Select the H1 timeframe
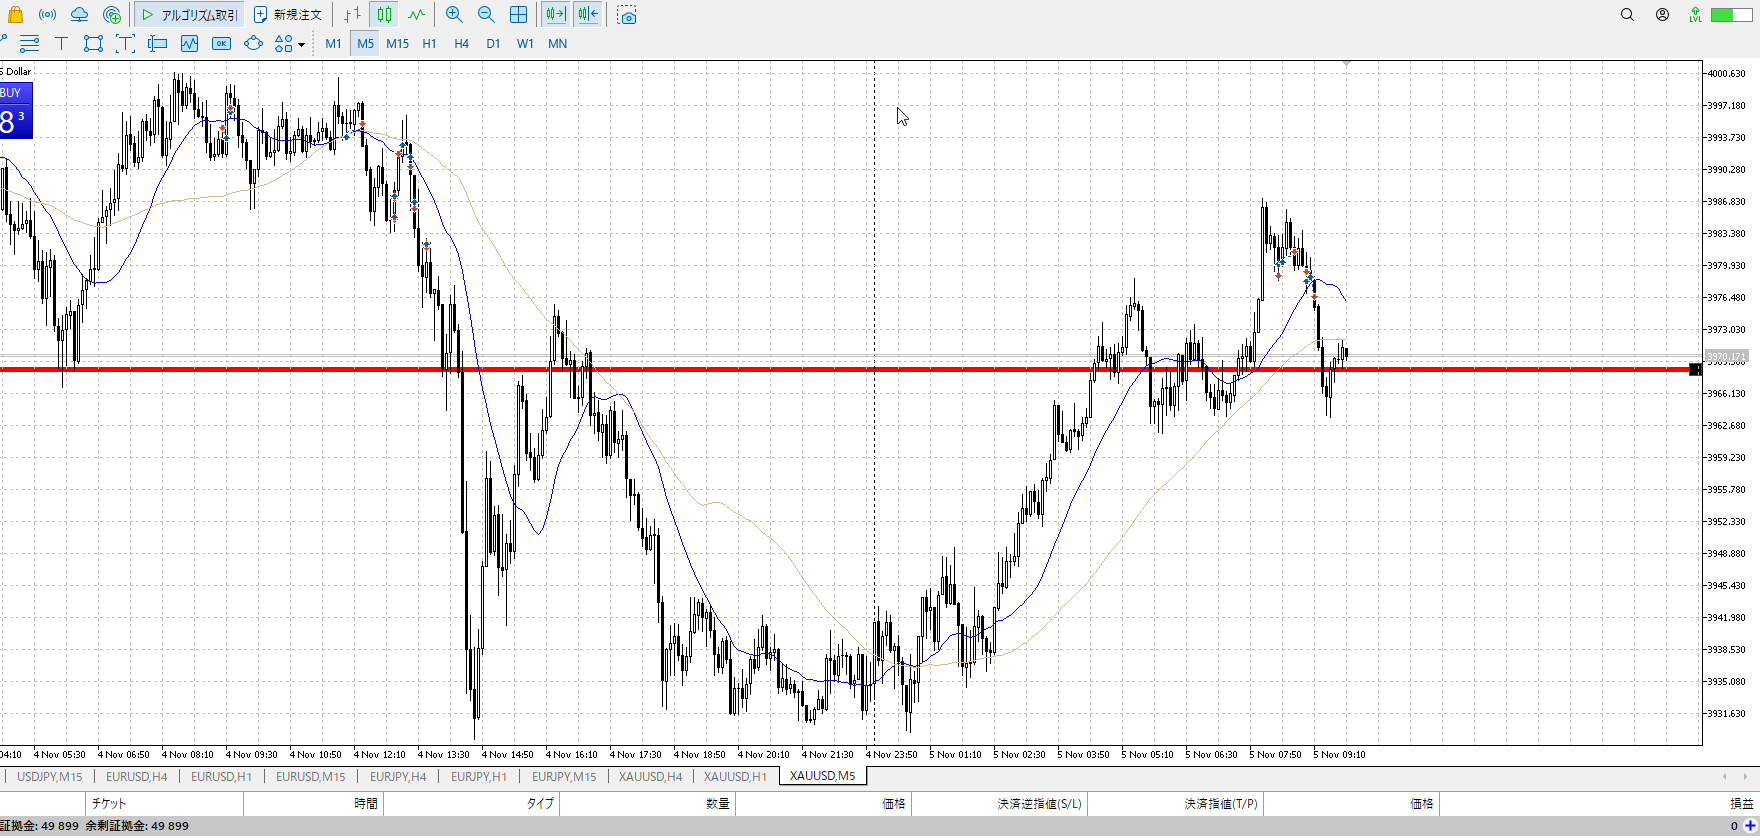 point(429,44)
